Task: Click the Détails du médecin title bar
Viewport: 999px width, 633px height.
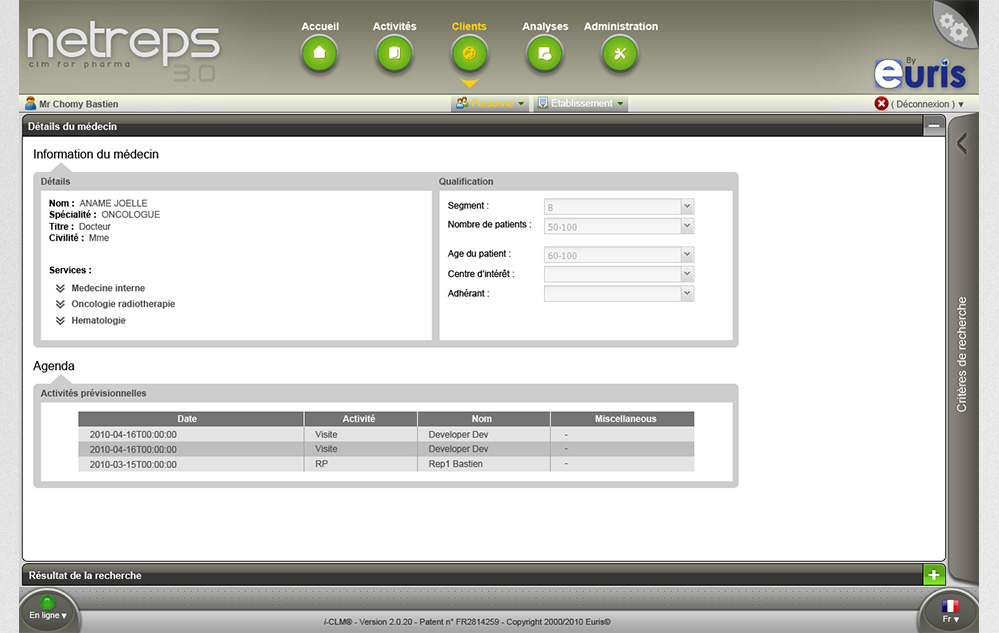Action: pos(473,126)
